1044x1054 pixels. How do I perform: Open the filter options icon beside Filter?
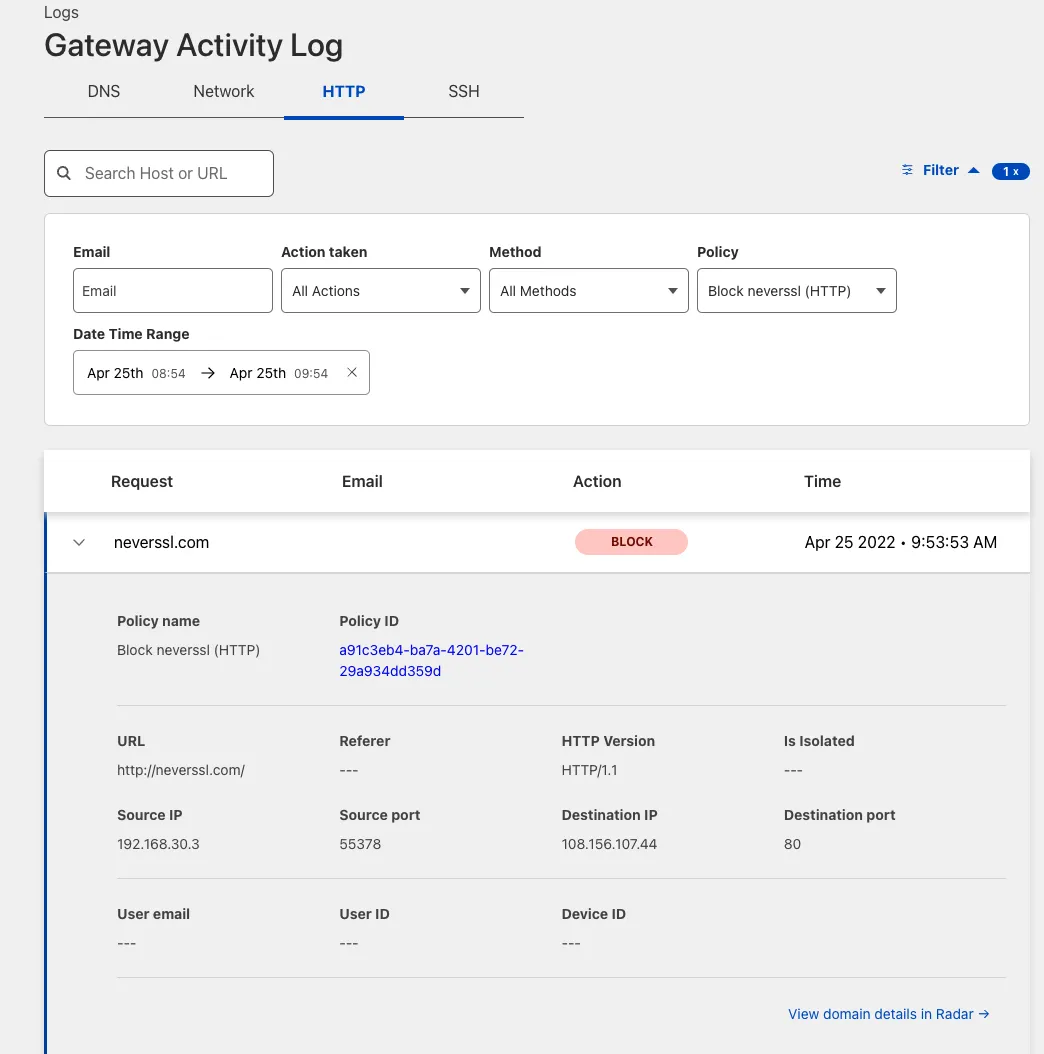(907, 170)
